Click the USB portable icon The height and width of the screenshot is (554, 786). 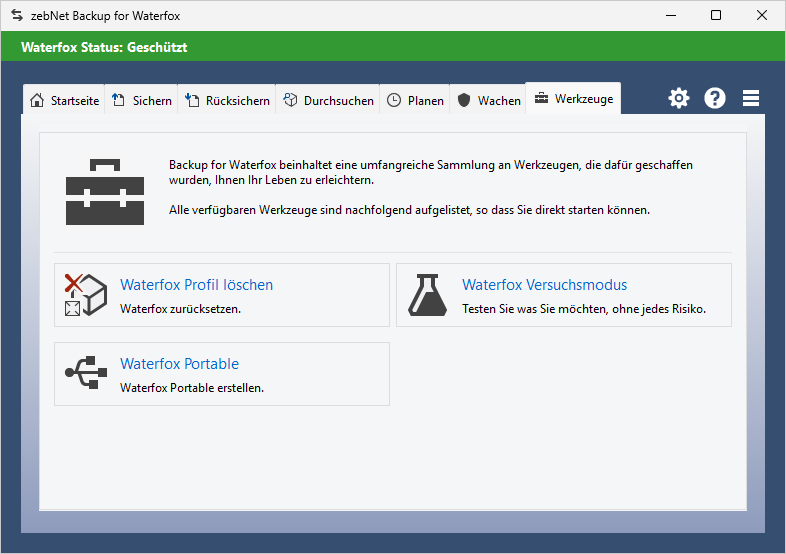pyautogui.click(x=85, y=373)
